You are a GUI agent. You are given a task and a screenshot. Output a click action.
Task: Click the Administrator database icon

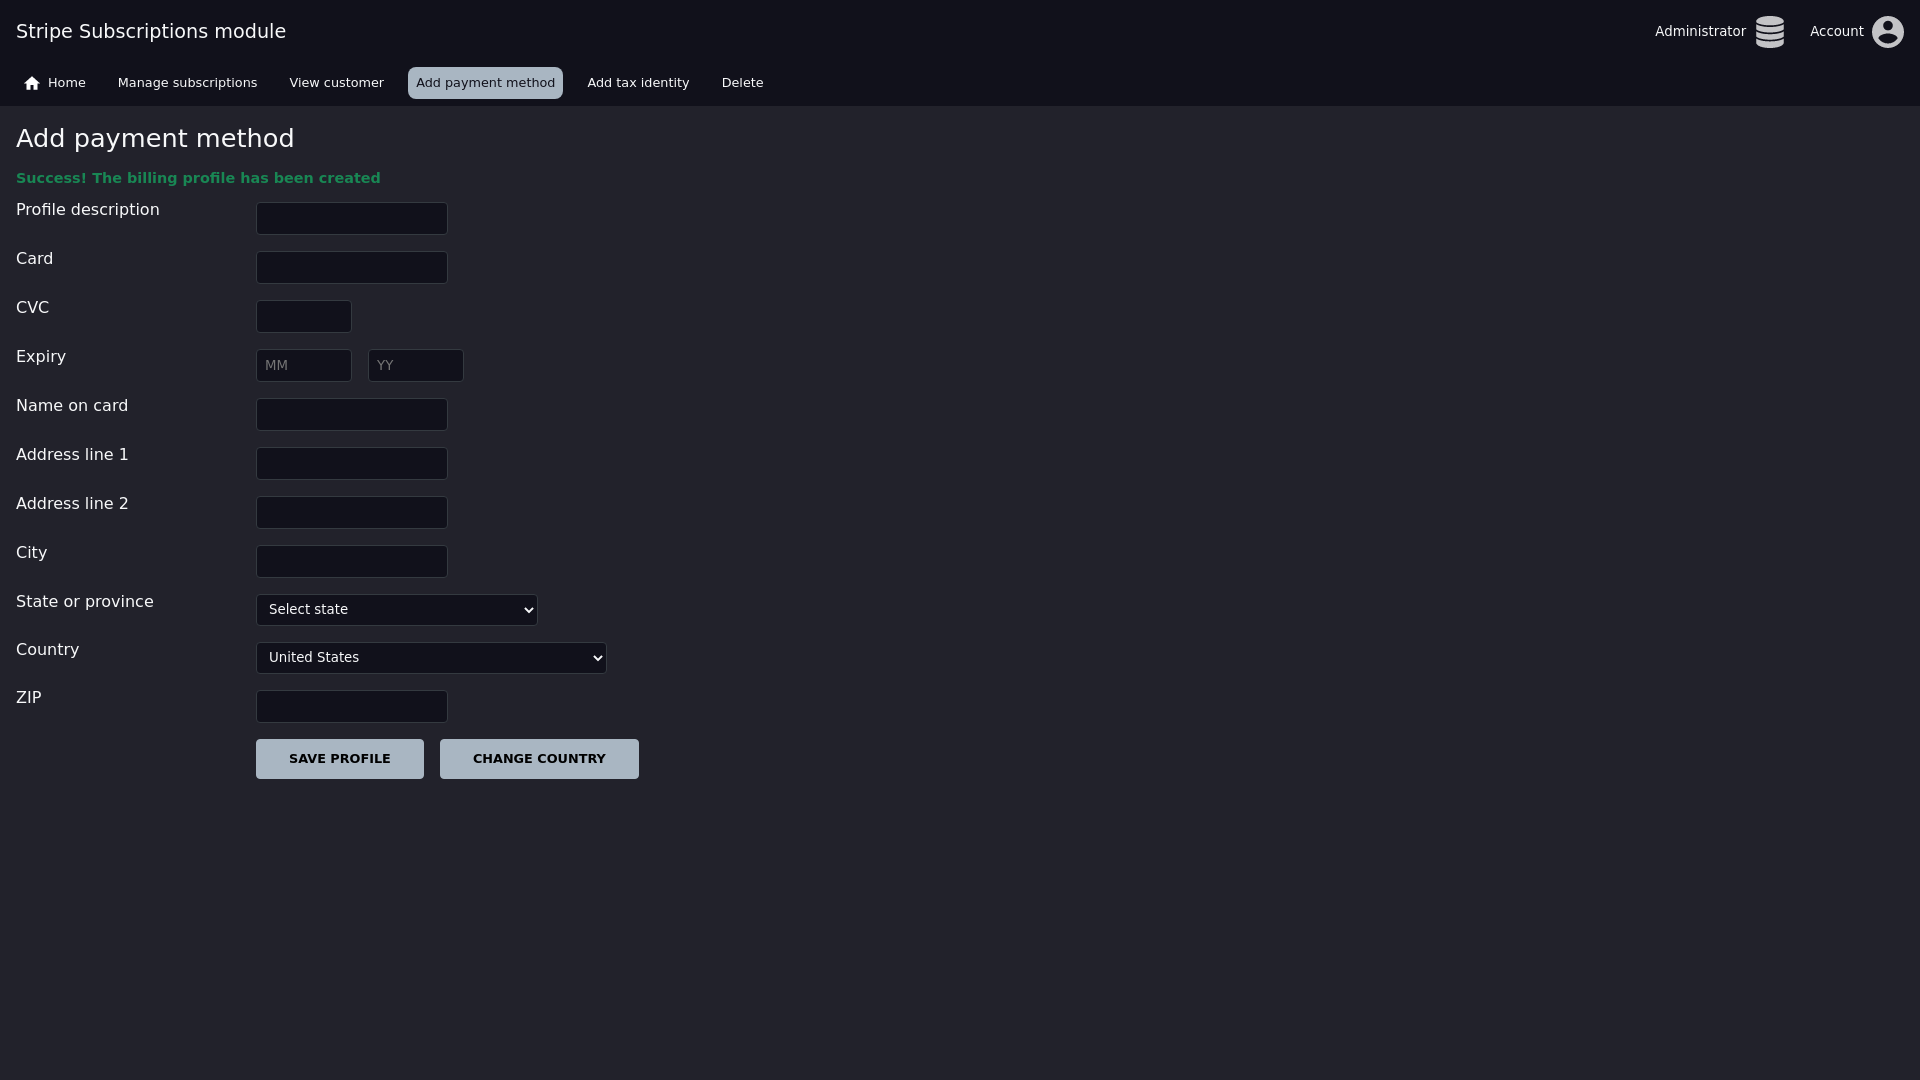click(x=1769, y=32)
